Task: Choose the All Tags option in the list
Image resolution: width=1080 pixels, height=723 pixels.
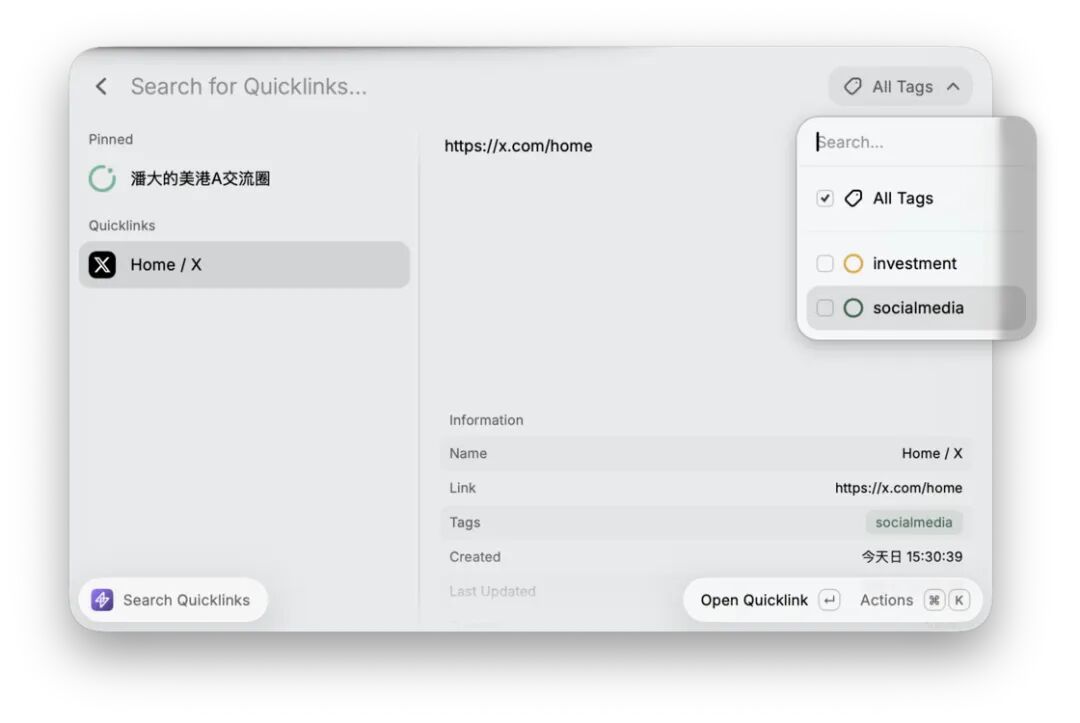Action: point(916,198)
